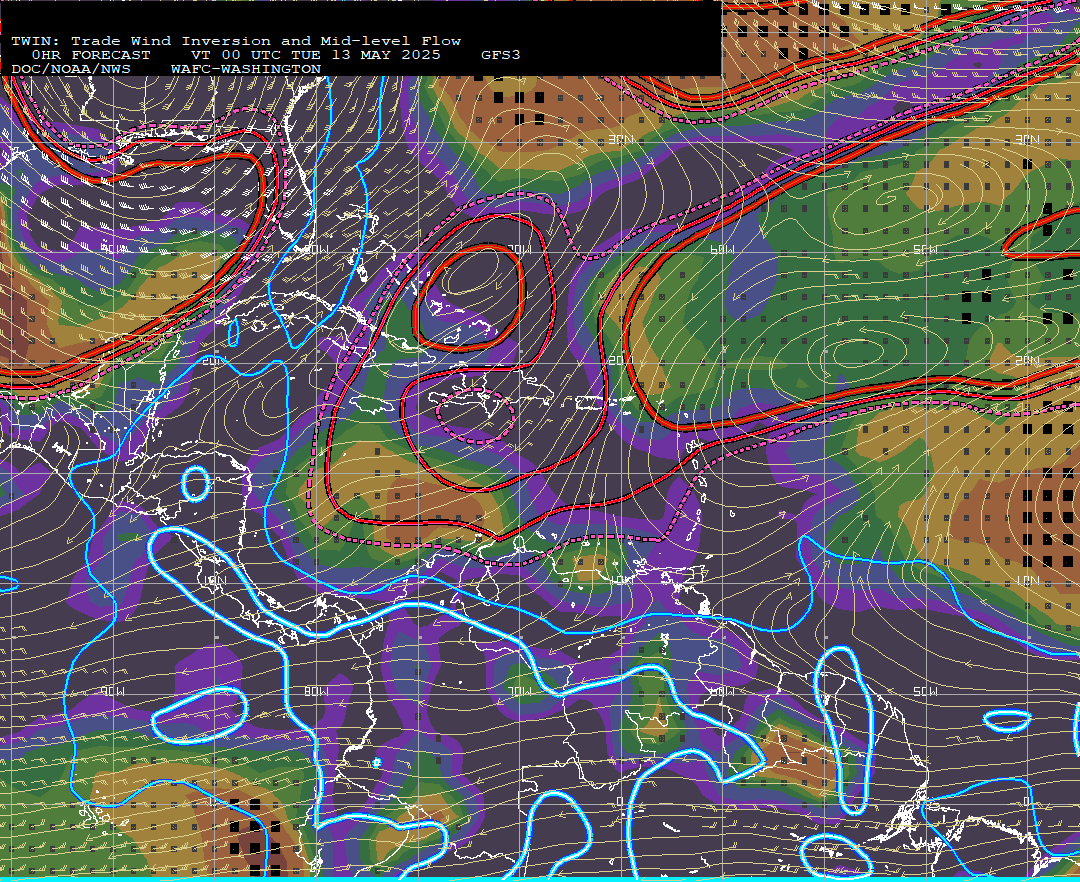
Task: Click the 20N label on the 80W meridian
Action: pyautogui.click(x=214, y=361)
